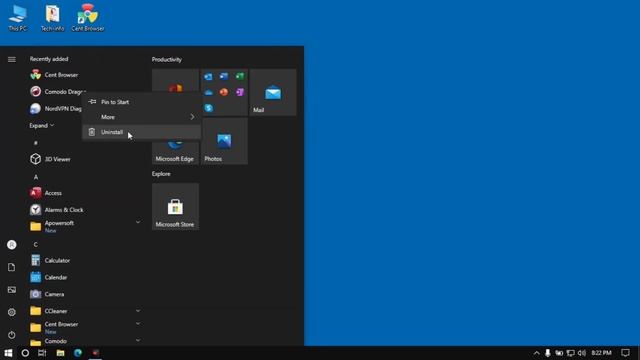Select This PC desktop icon
The image size is (640, 360).
point(18,18)
